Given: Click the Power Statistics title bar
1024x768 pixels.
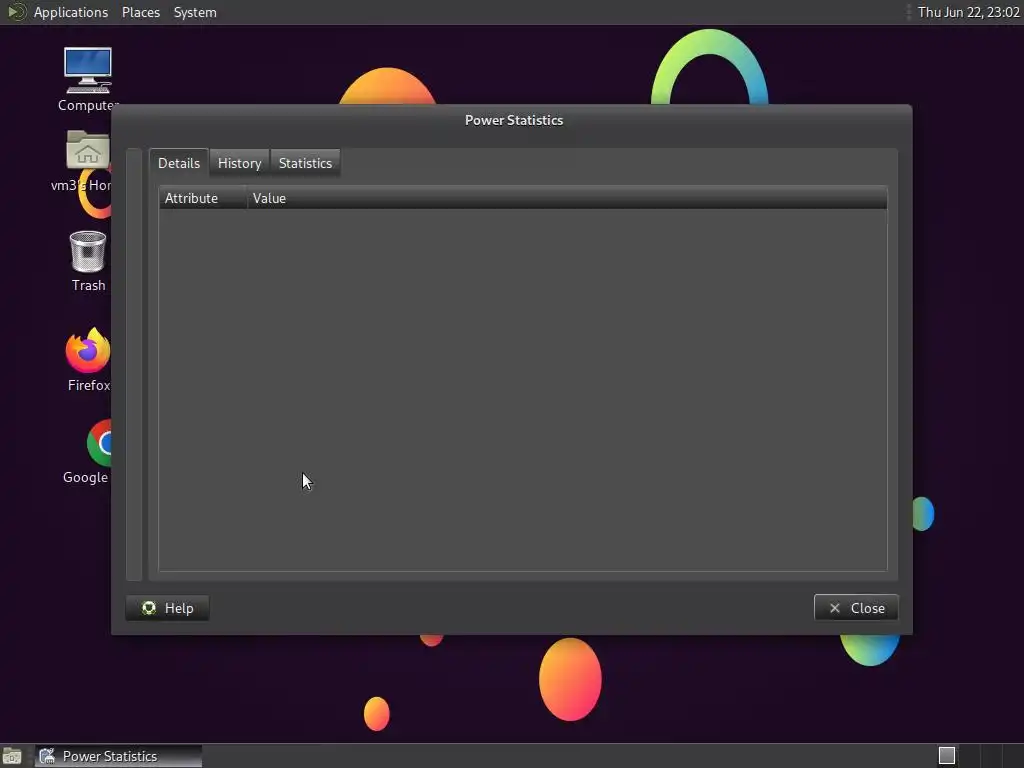Looking at the screenshot, I should tap(512, 120).
